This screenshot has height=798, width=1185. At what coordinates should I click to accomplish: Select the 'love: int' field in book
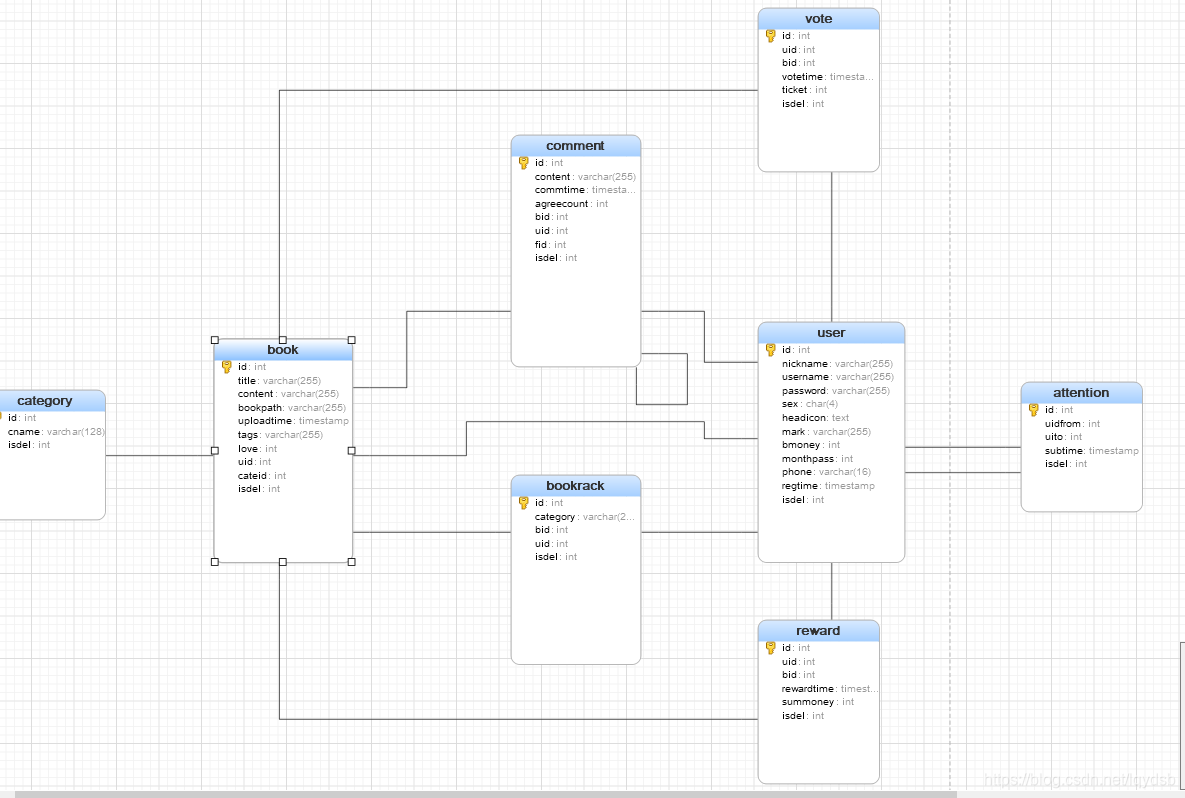pos(257,449)
